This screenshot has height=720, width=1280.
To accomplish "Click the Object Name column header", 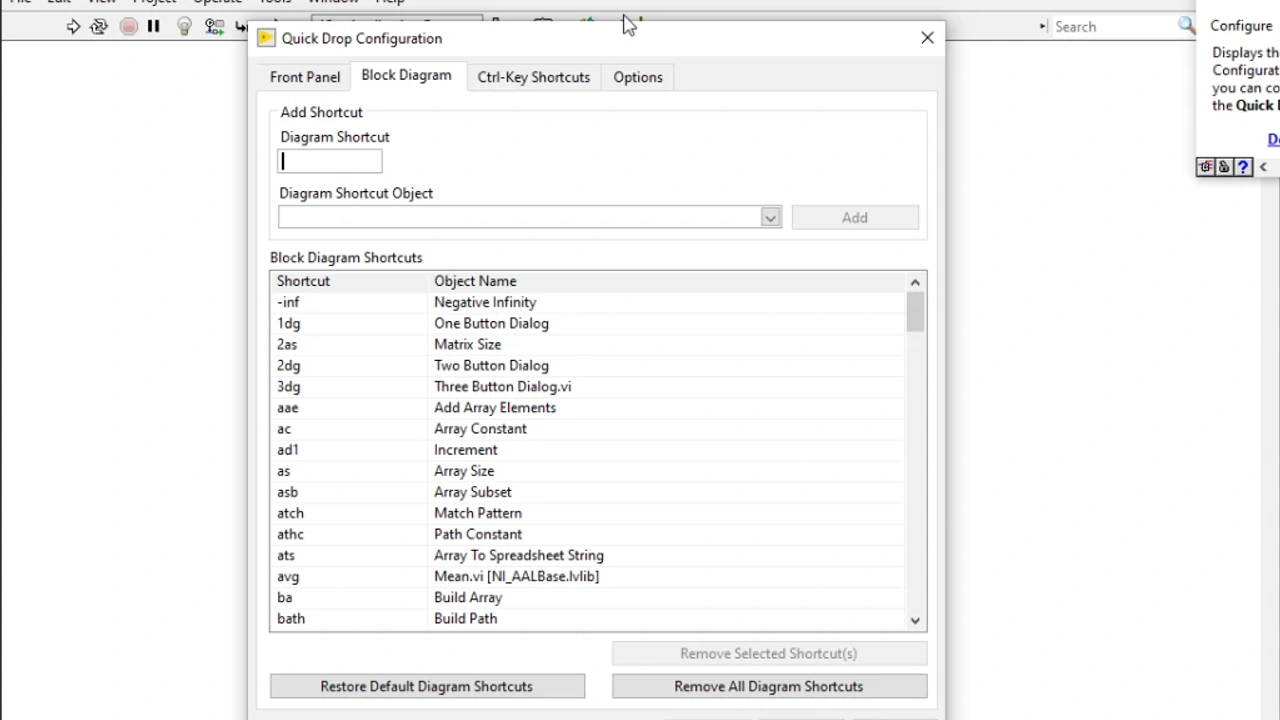I will (666, 281).
